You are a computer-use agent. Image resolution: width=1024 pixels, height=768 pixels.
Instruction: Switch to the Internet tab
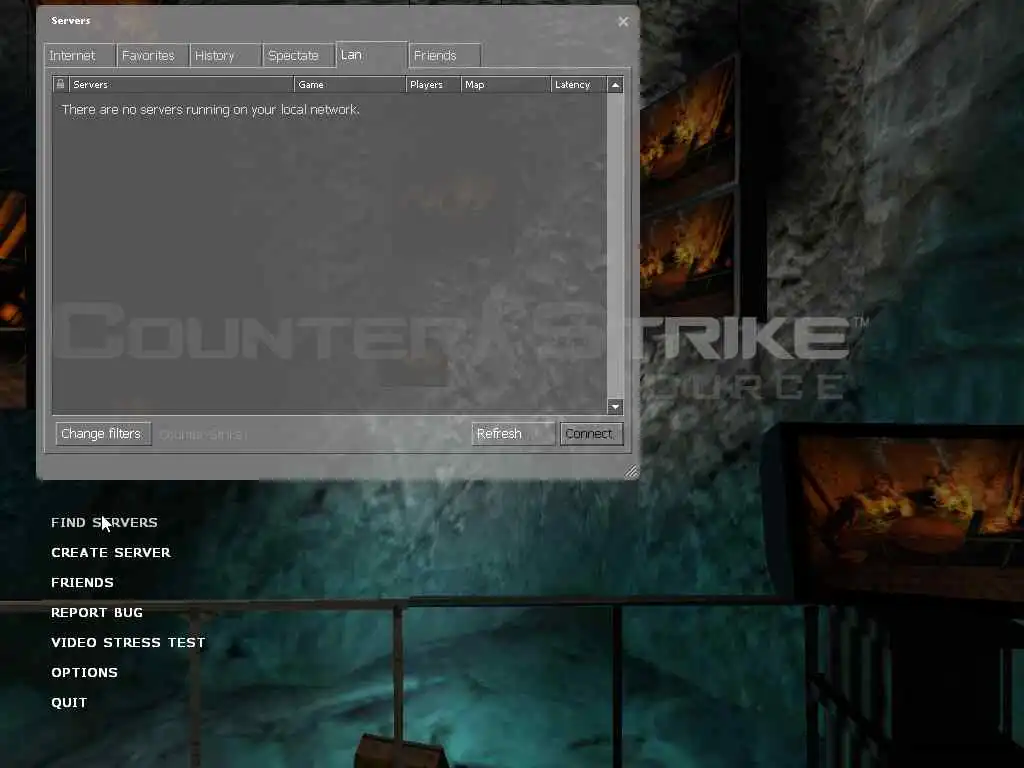(x=80, y=56)
